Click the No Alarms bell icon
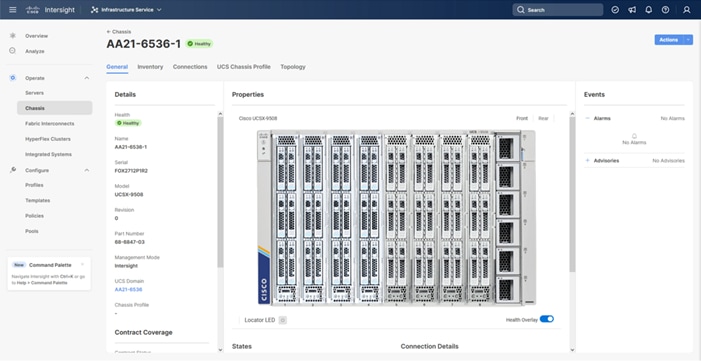 click(x=634, y=136)
